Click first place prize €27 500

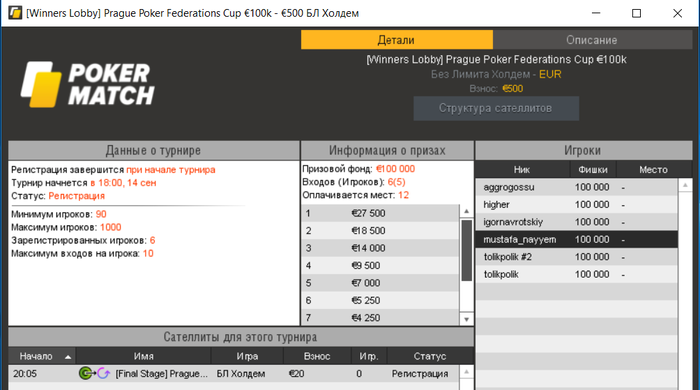[368, 213]
